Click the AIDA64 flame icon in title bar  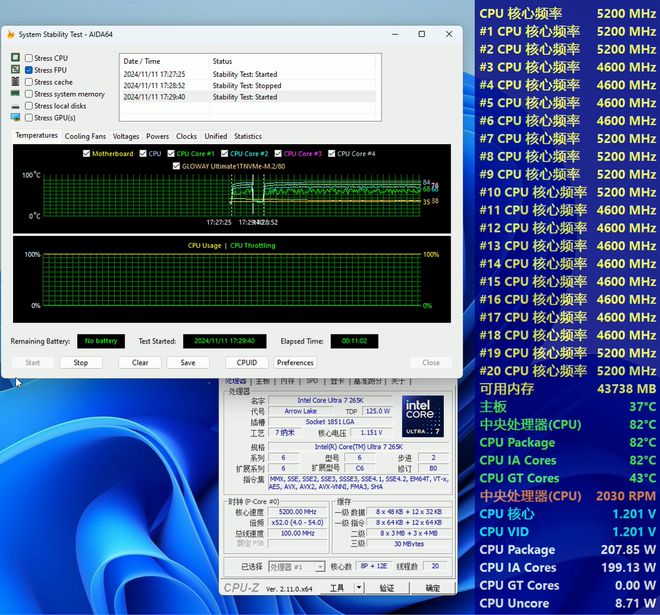point(10,34)
